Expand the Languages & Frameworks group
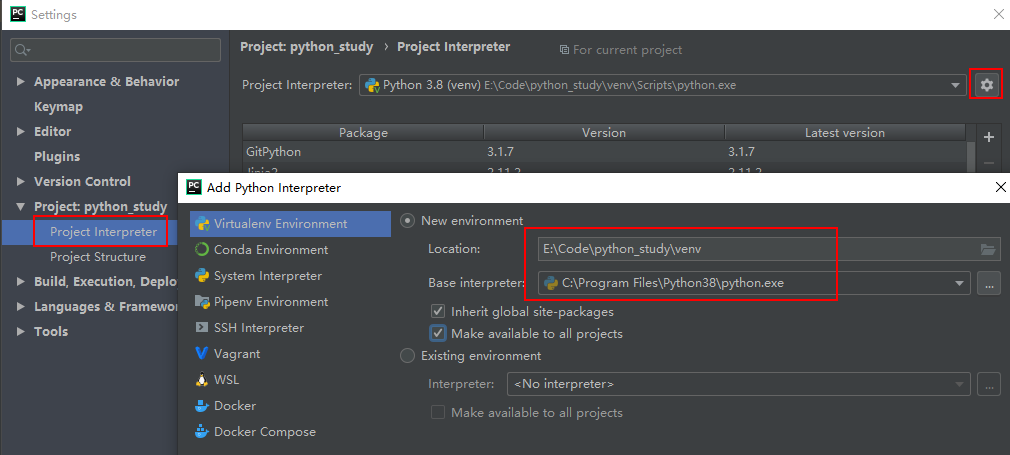Image resolution: width=1010 pixels, height=455 pixels. pos(21,307)
